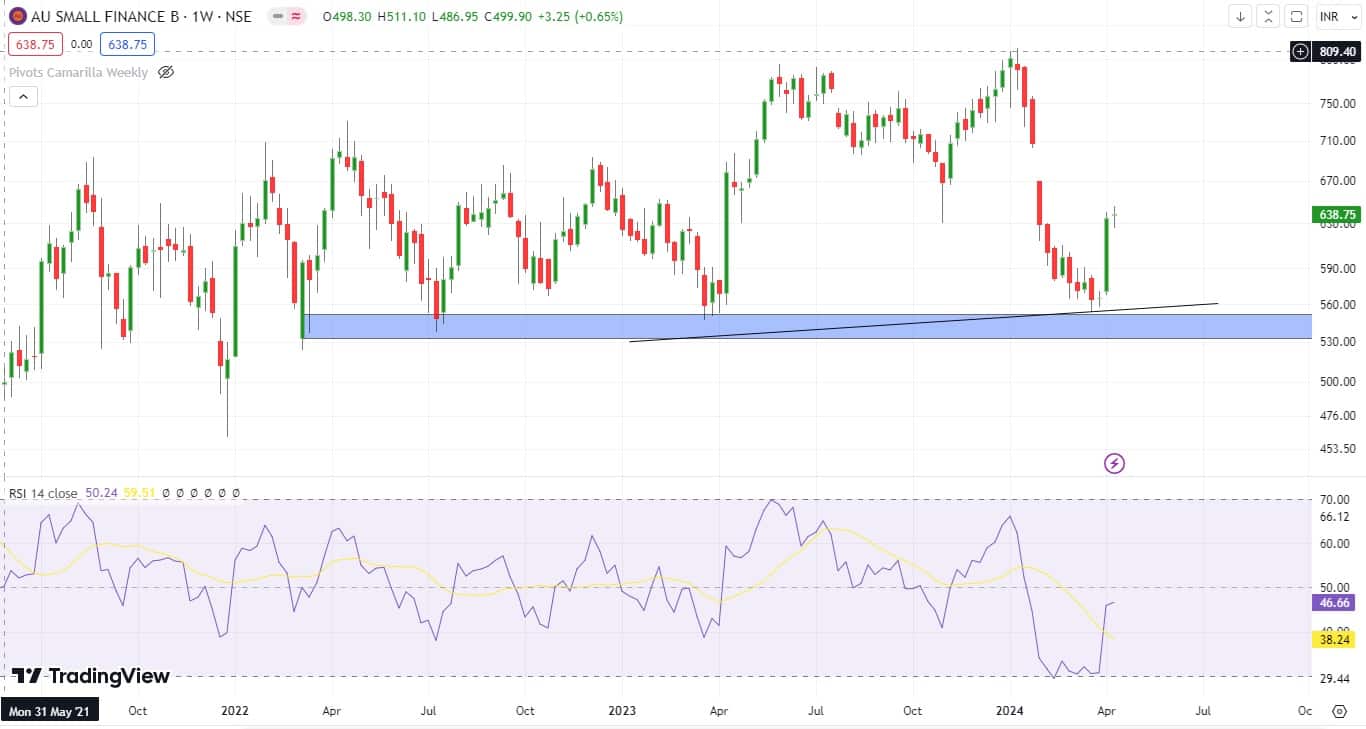
Task: Toggle visibility of Pivots Camarilla Weekly indicator
Action: pyautogui.click(x=167, y=72)
